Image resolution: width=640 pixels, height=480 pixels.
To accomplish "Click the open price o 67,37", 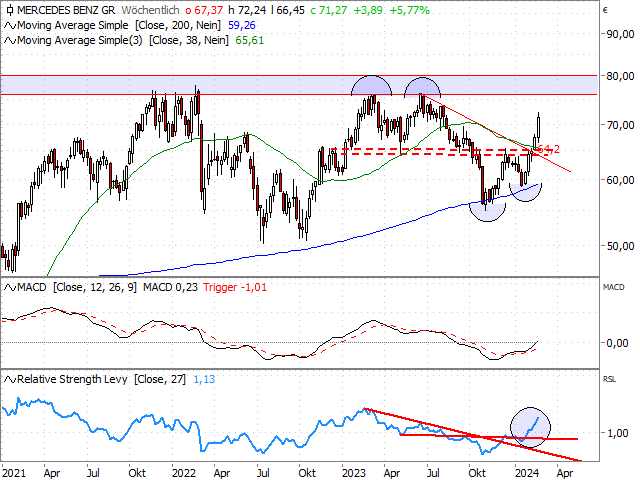I will (x=203, y=10).
